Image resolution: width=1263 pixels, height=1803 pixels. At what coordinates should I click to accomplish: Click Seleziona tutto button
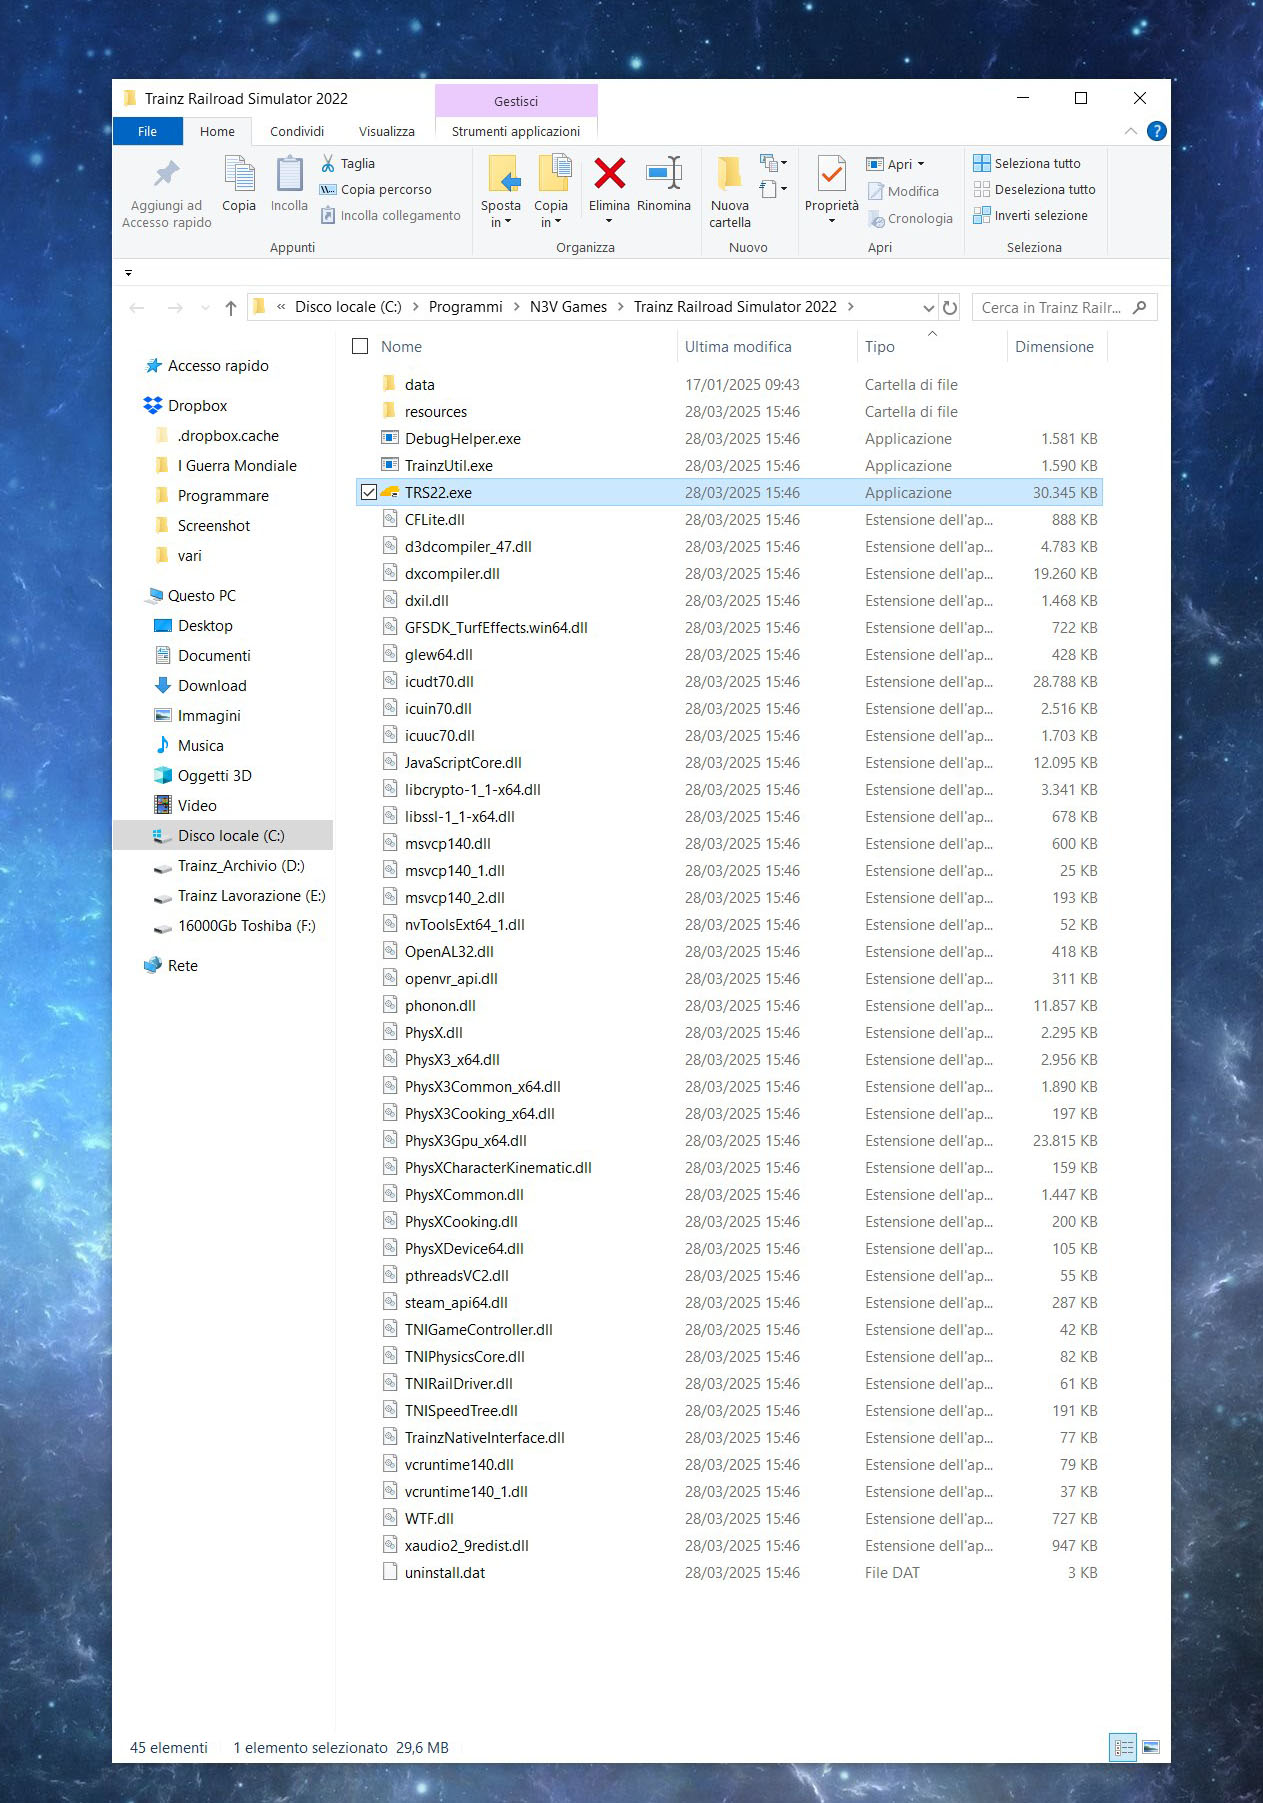tap(1036, 163)
